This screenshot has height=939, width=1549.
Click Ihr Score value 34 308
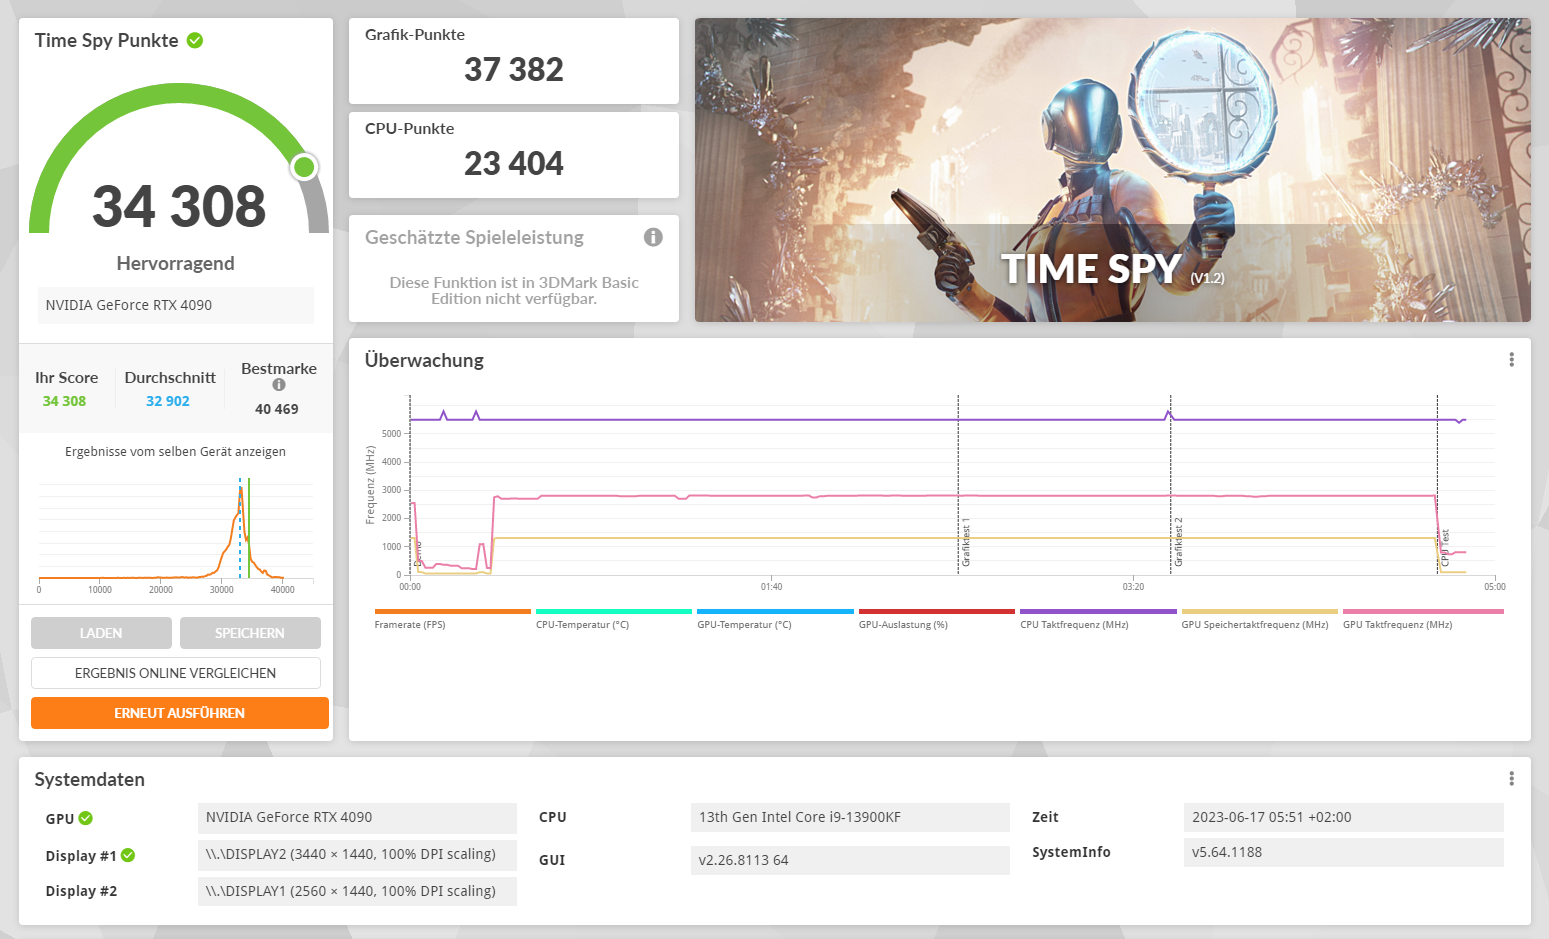tap(64, 401)
